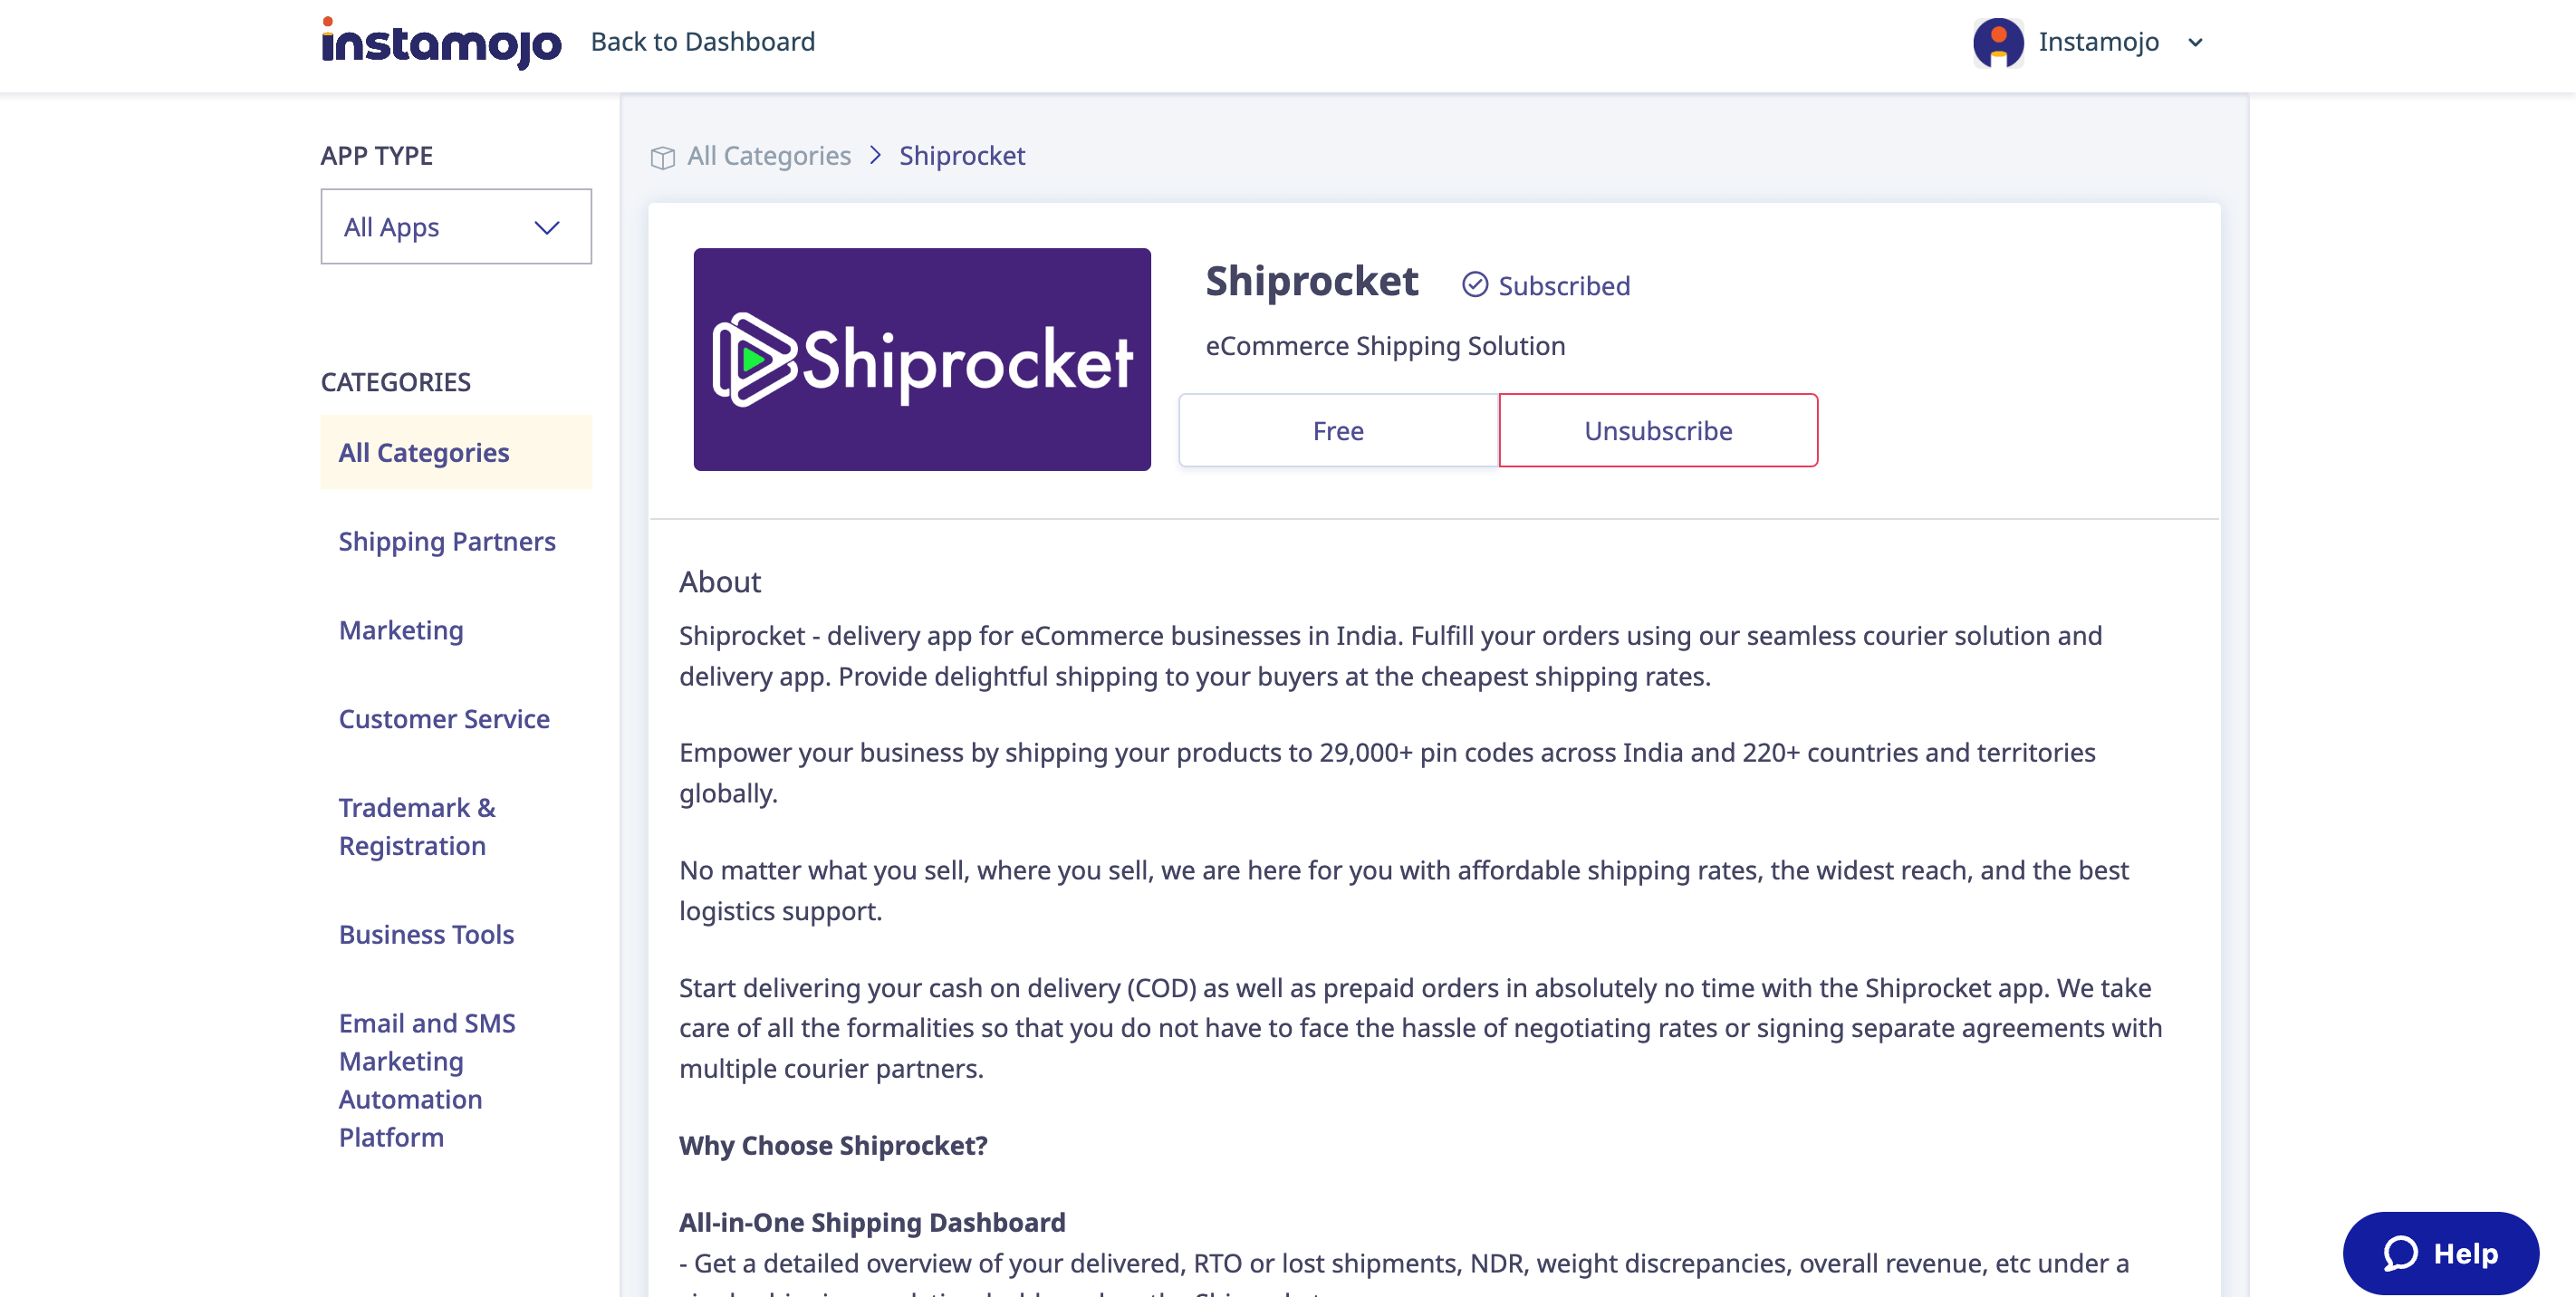This screenshot has height=1297, width=2576.
Task: Click All Categories in the breadcrumb
Action: click(x=768, y=155)
